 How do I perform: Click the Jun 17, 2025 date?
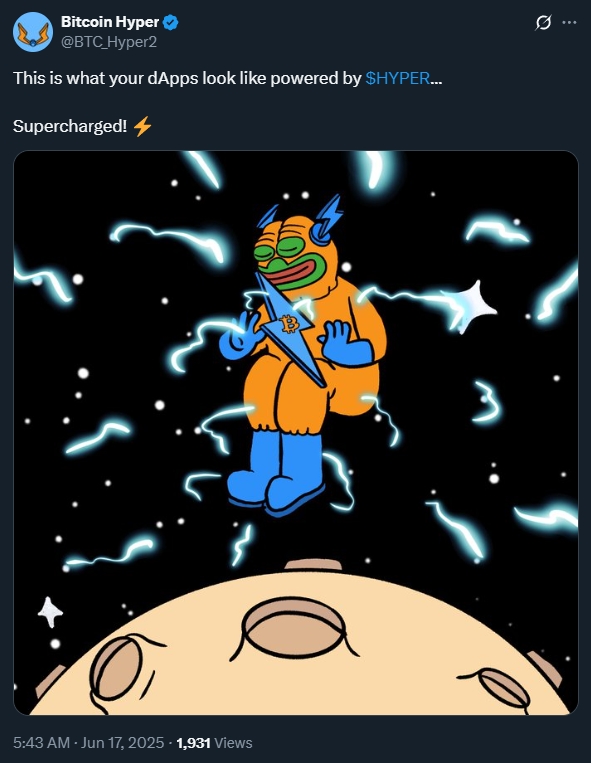122,743
